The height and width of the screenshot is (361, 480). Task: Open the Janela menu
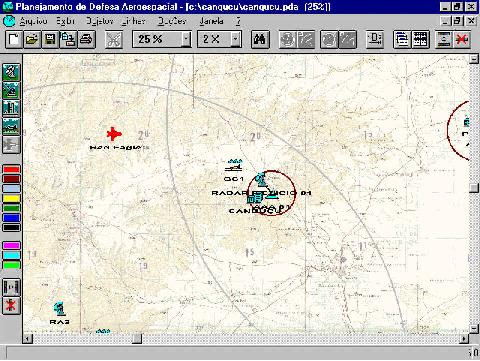(x=211, y=21)
